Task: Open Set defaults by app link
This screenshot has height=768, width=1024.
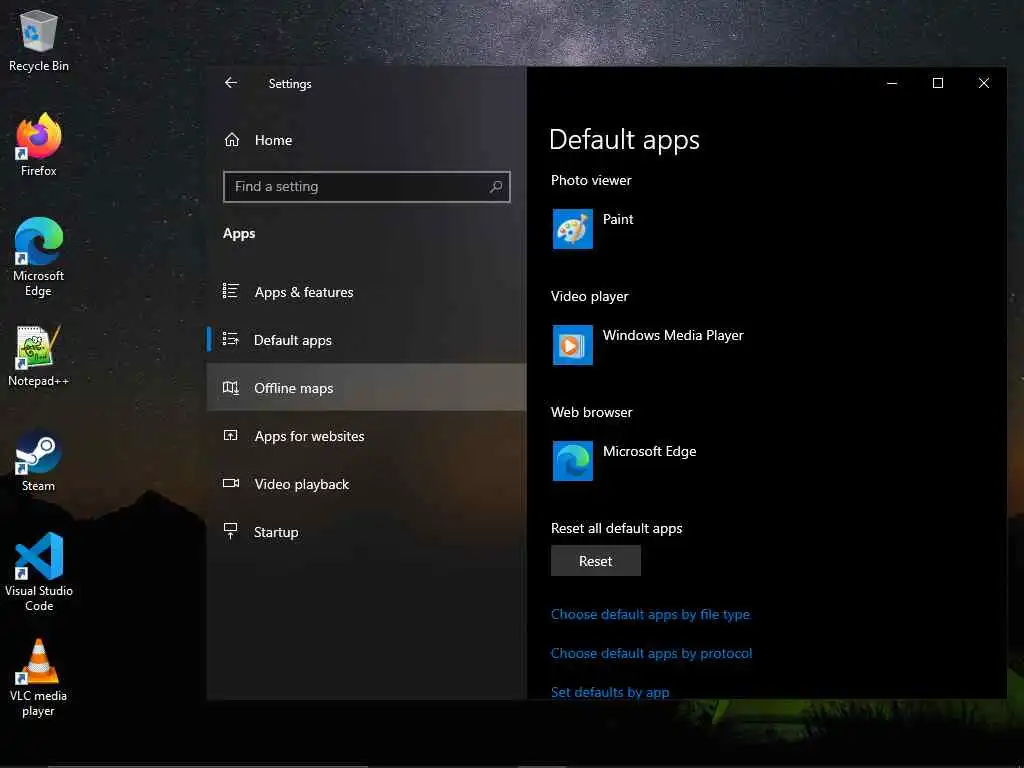Action: click(610, 692)
